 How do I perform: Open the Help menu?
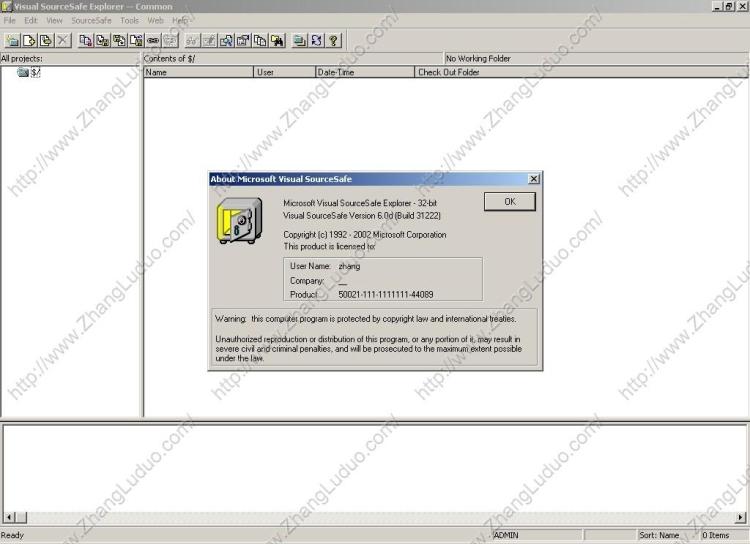coord(180,21)
